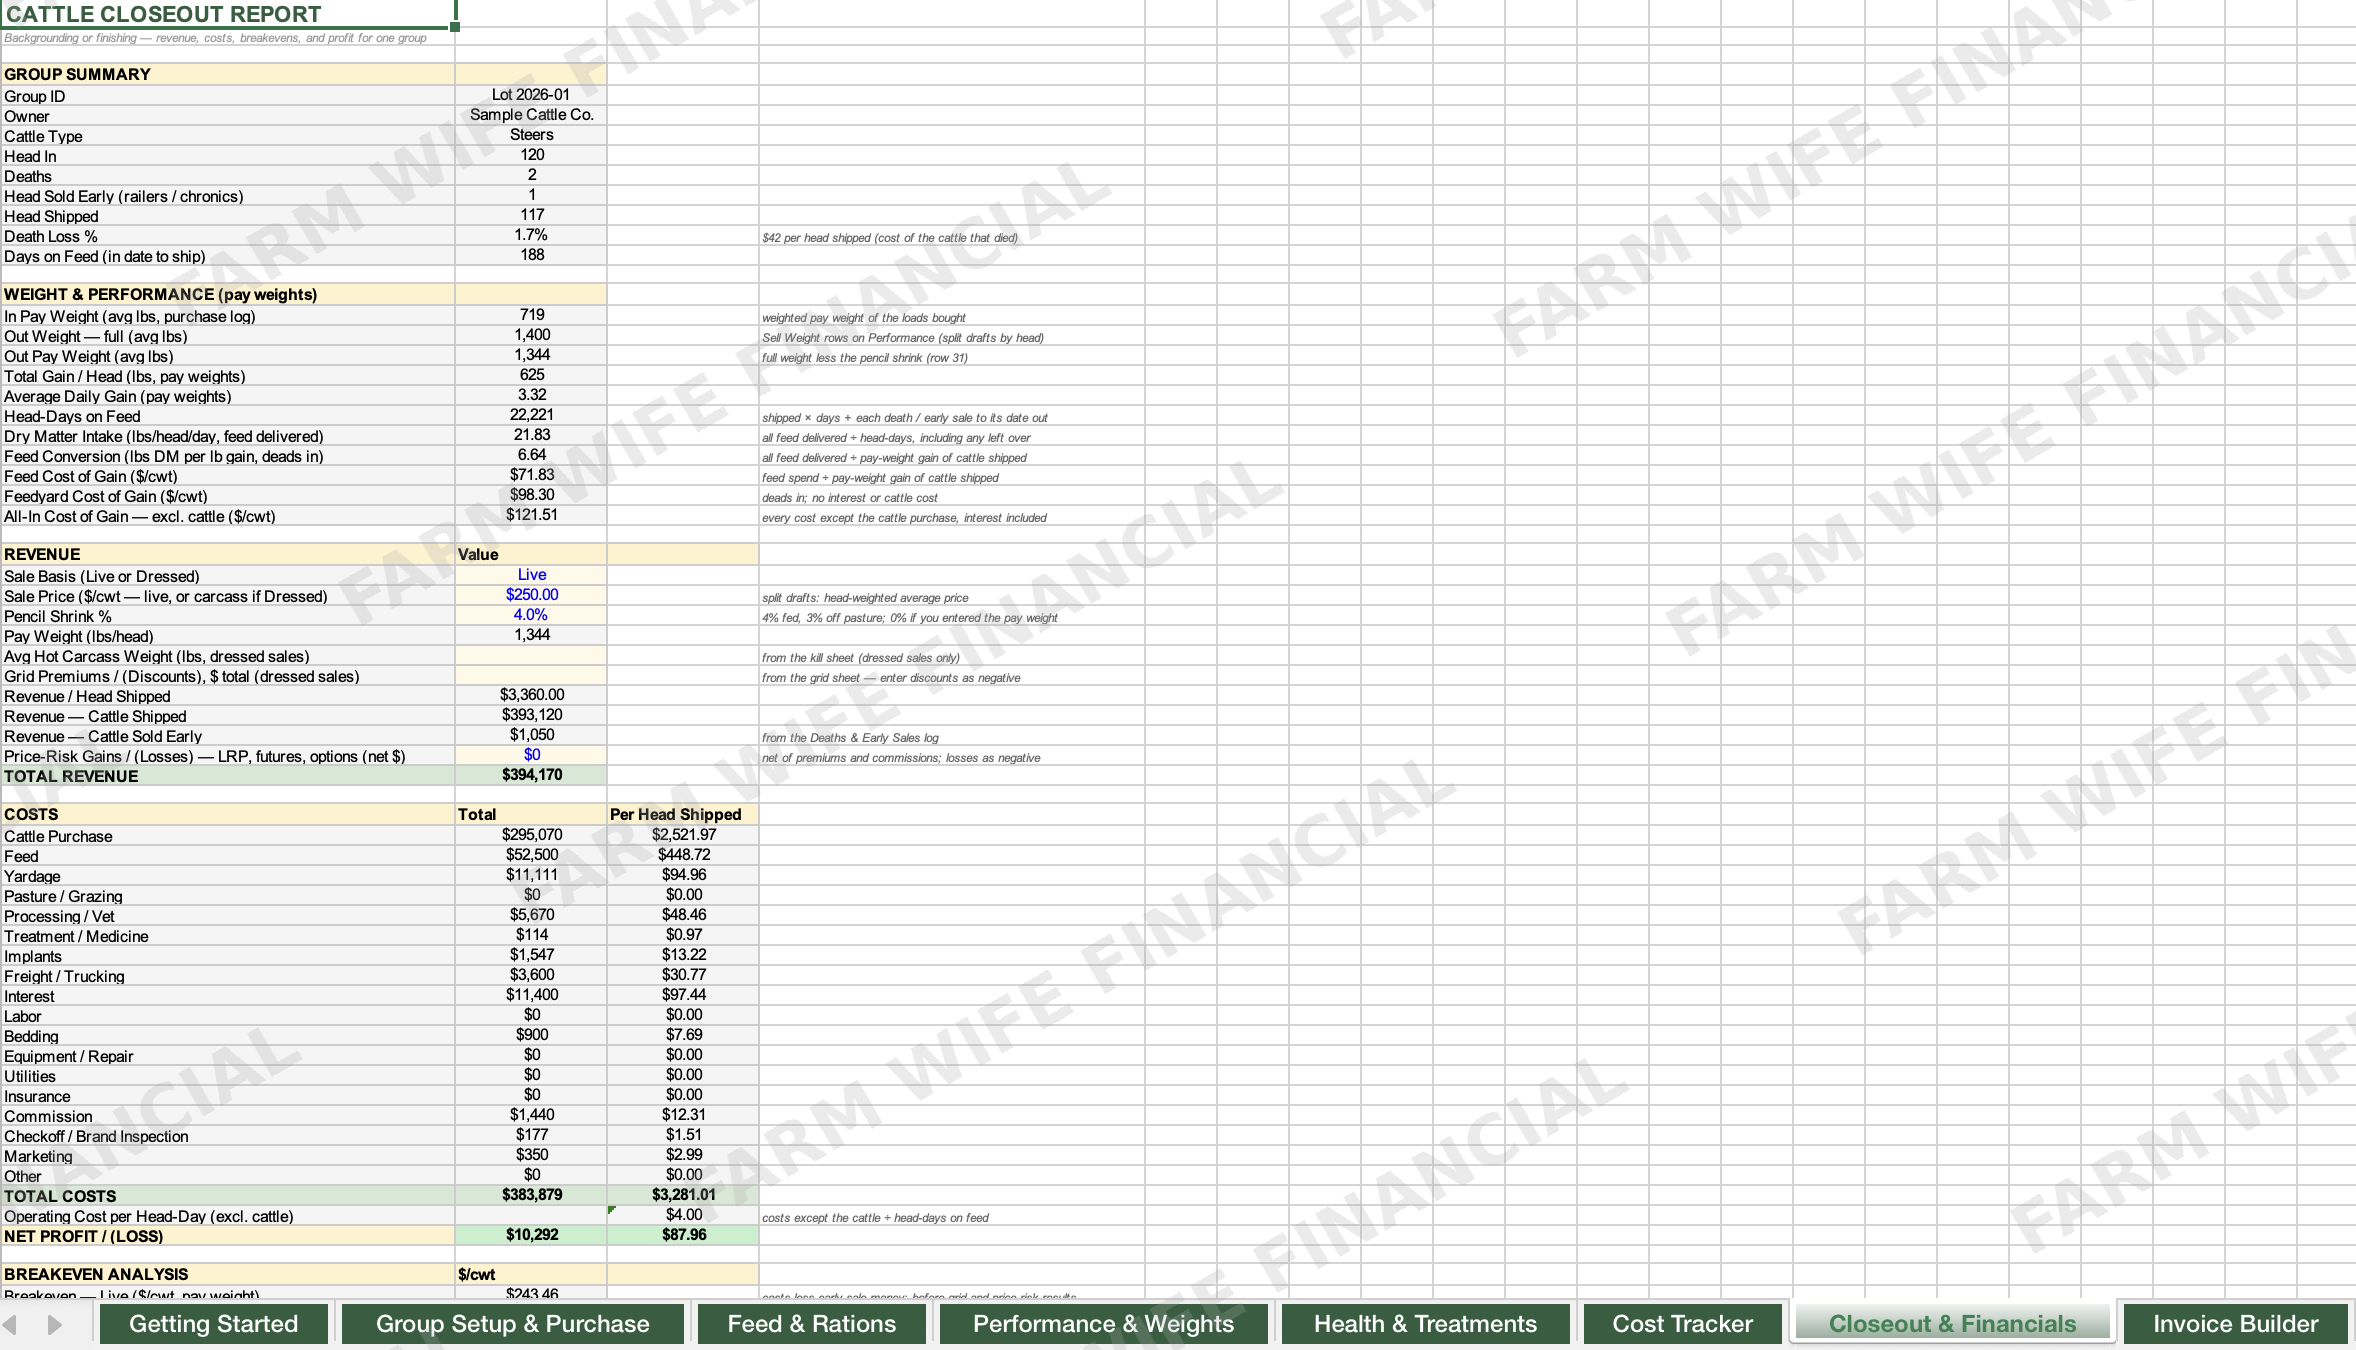Click the Head In value 120
2356x1350 pixels.
[x=531, y=155]
